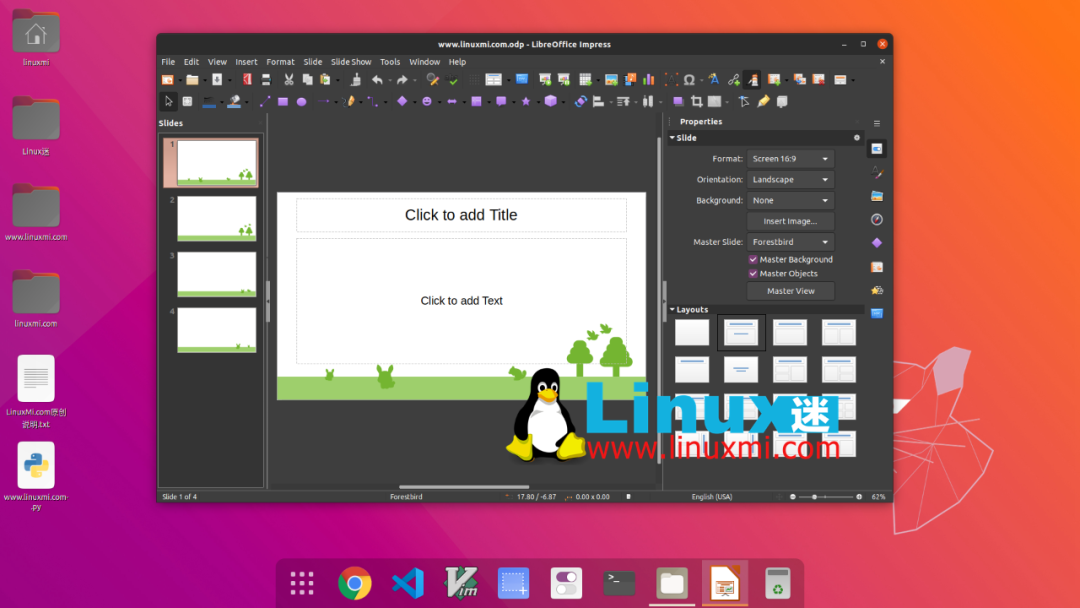Open the Format menu
Image resolution: width=1080 pixels, height=608 pixels.
tap(280, 62)
